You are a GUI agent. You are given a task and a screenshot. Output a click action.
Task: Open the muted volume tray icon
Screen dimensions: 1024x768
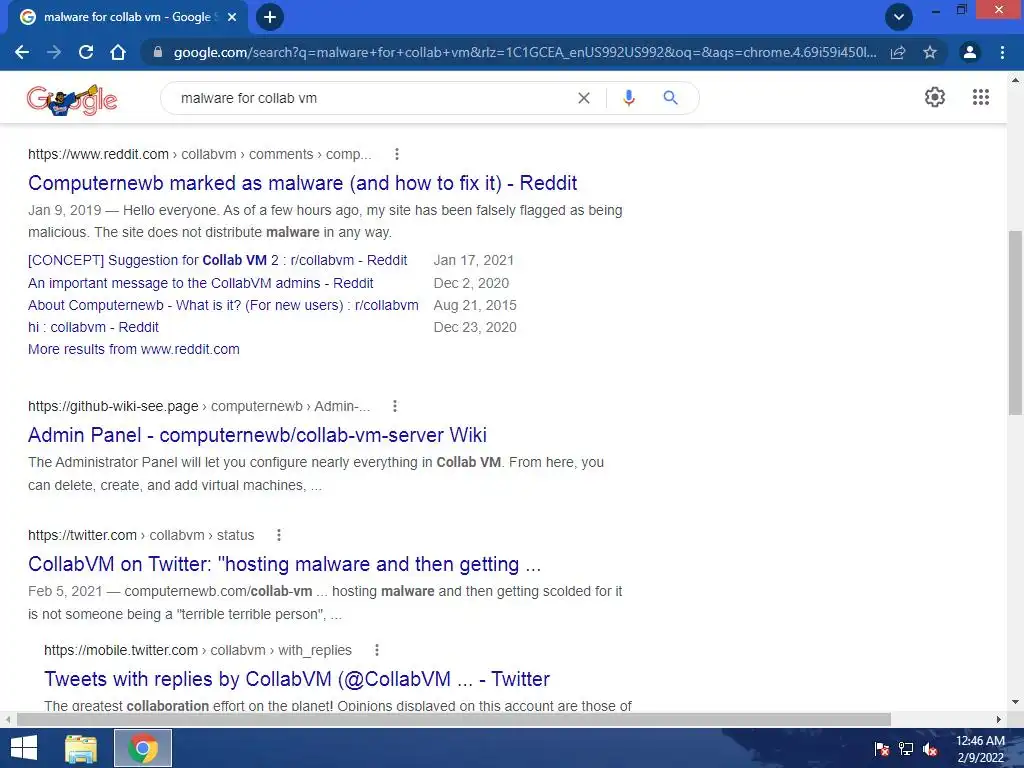point(931,749)
